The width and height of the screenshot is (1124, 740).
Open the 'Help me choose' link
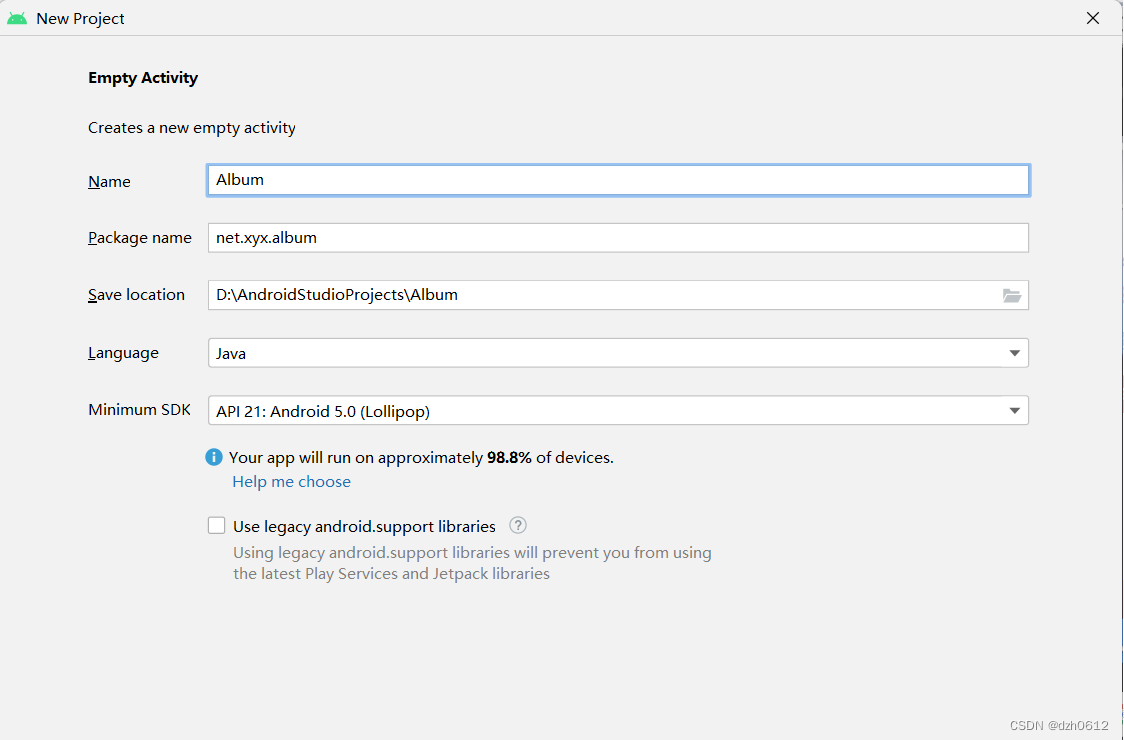291,482
